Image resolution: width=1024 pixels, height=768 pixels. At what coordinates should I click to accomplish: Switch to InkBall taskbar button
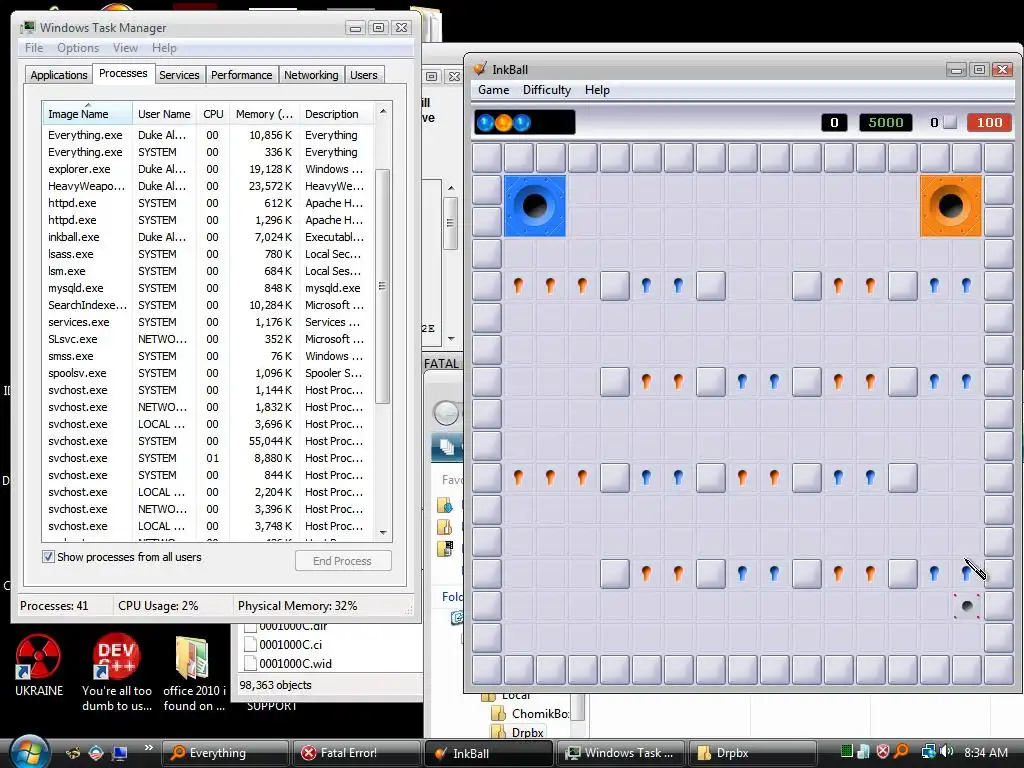pyautogui.click(x=487, y=753)
